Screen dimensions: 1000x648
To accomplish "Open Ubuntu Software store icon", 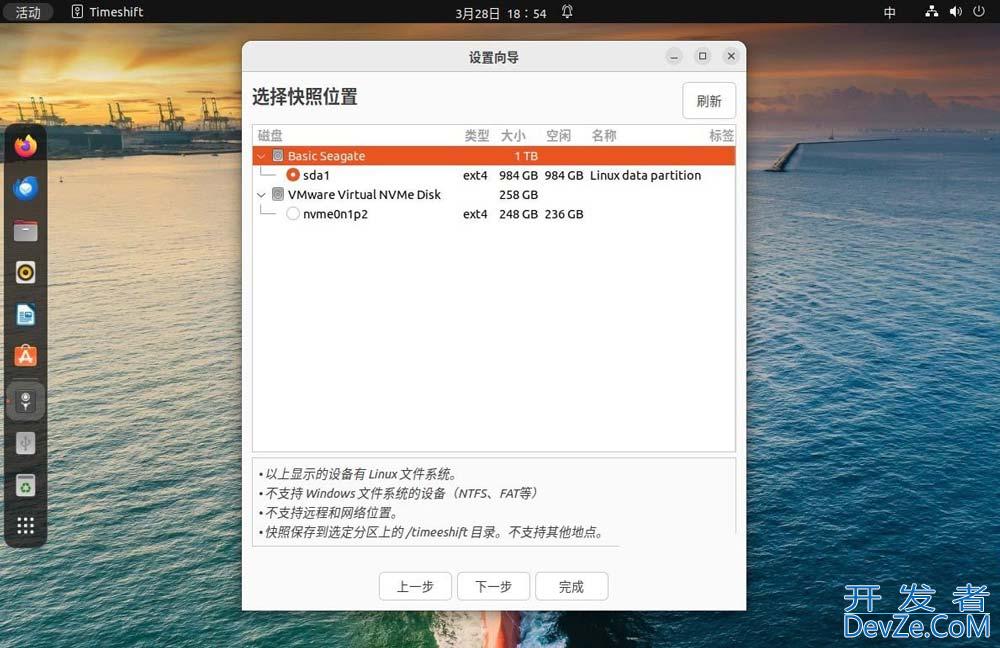I will [26, 356].
